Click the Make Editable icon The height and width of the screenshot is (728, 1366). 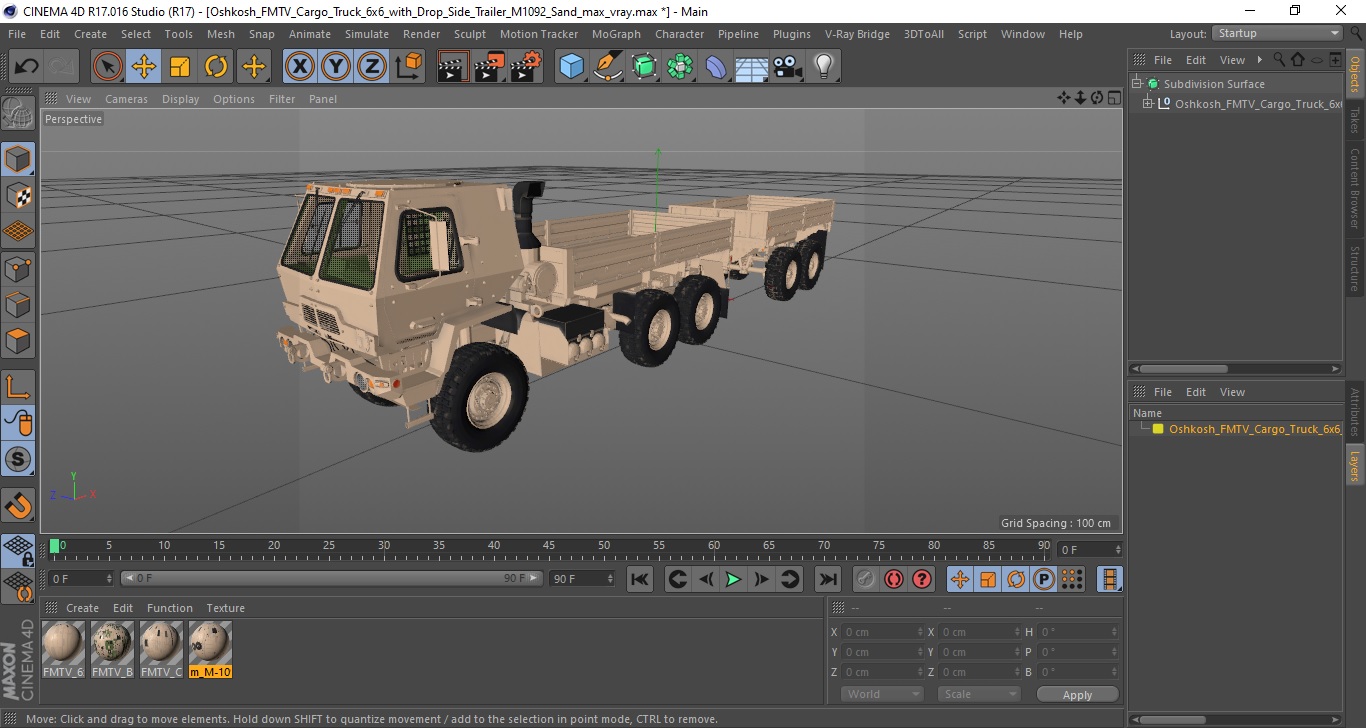(x=18, y=113)
